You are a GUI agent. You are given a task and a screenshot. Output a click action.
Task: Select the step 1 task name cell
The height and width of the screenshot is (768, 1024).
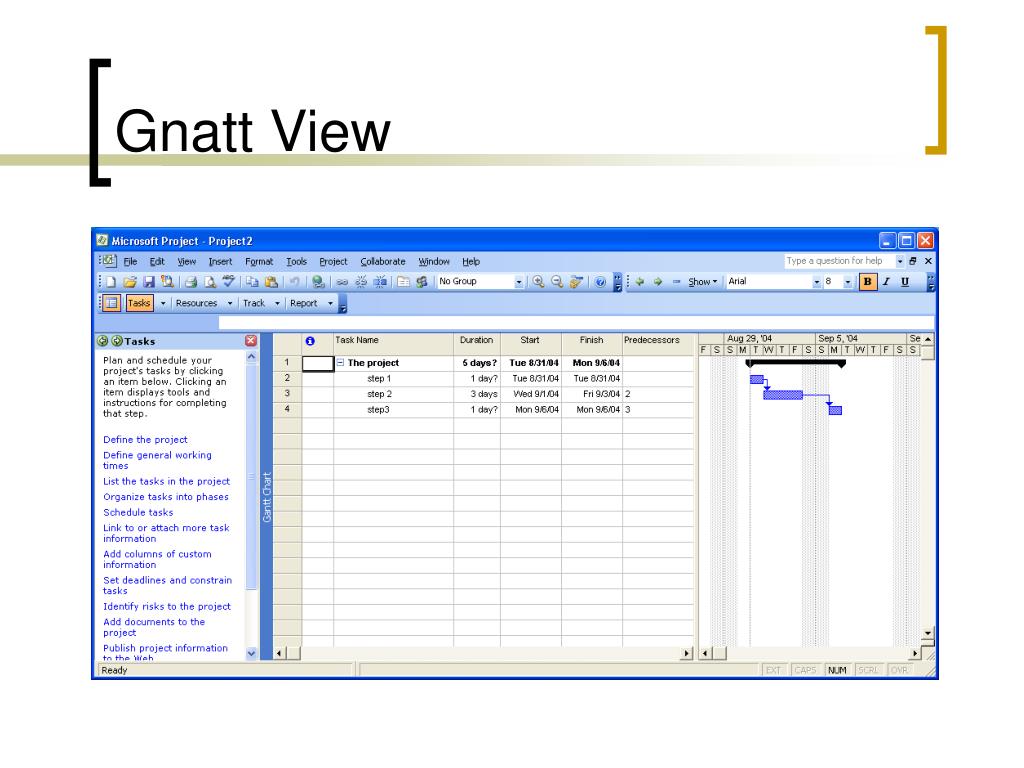(393, 379)
